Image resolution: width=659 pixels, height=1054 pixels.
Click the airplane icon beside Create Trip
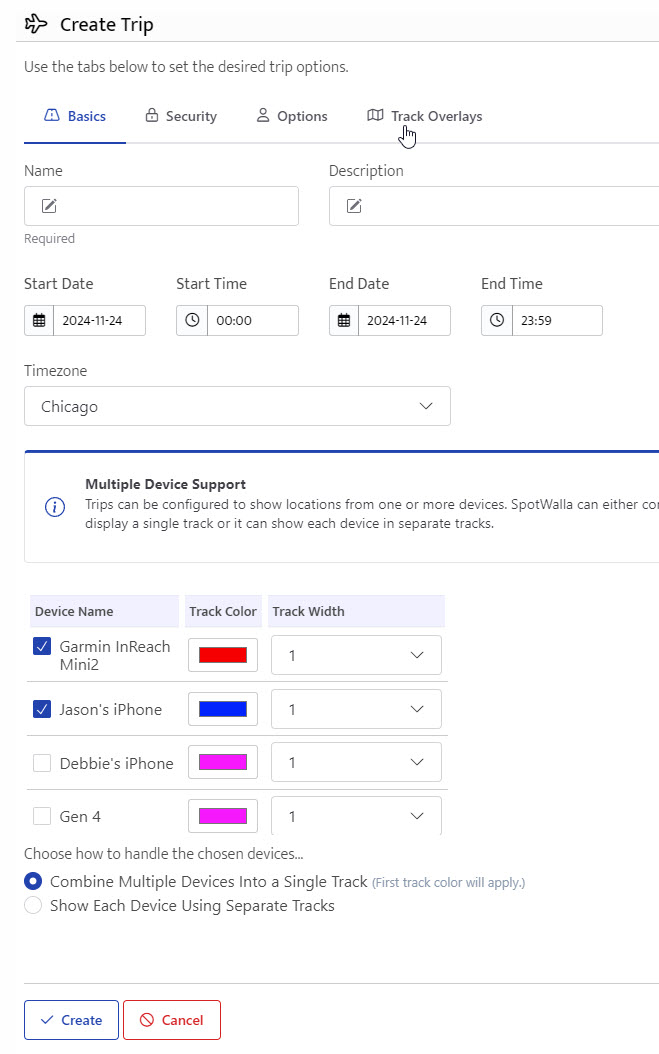36,24
